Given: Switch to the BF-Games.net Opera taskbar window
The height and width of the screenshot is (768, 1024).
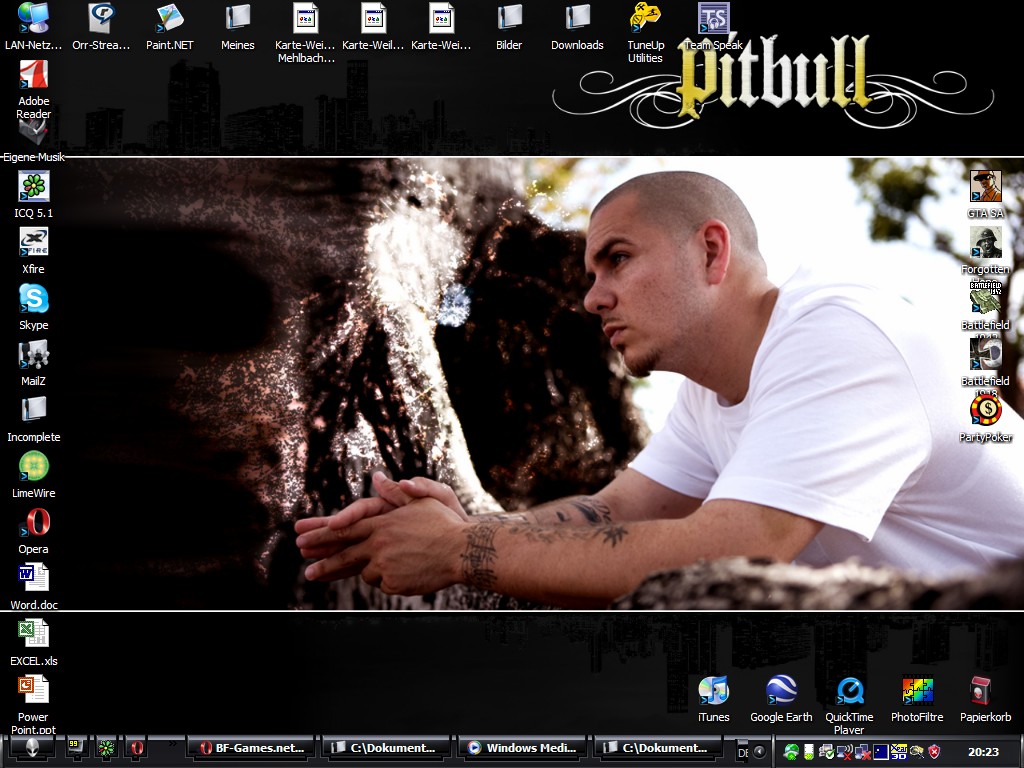Looking at the screenshot, I should click(x=251, y=748).
